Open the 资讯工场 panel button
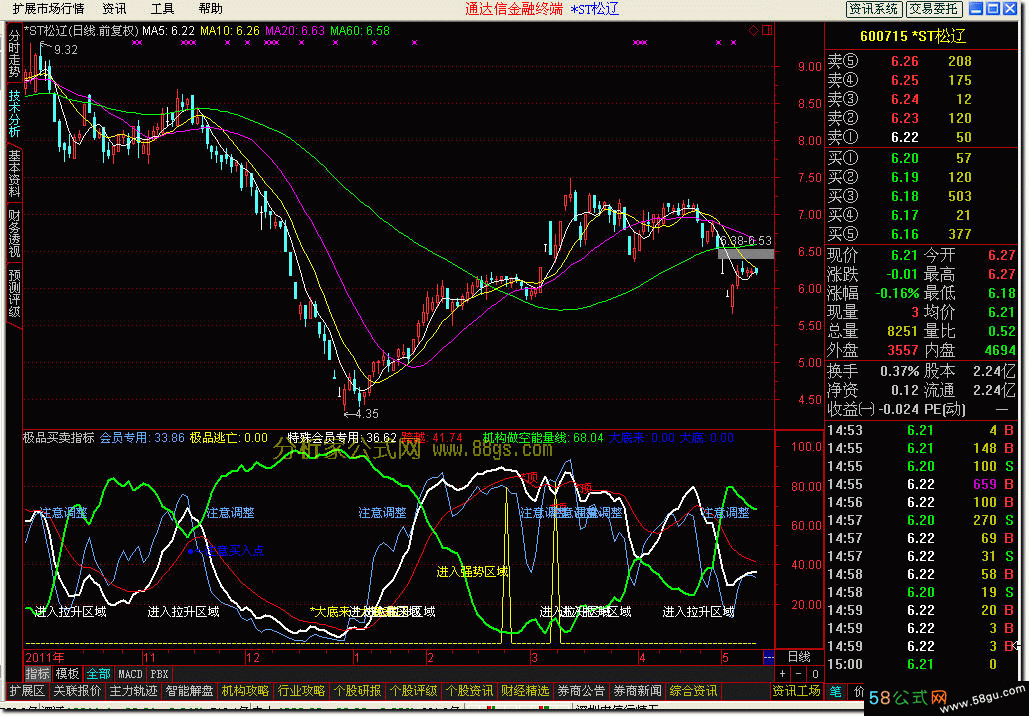This screenshot has width=1029, height=716. click(x=797, y=691)
